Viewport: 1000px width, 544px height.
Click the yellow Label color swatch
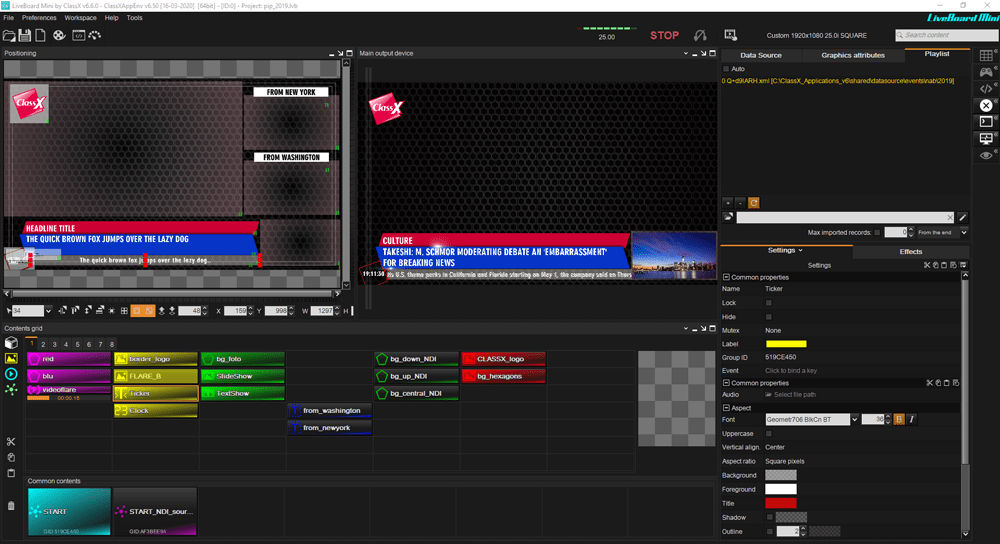[785, 344]
